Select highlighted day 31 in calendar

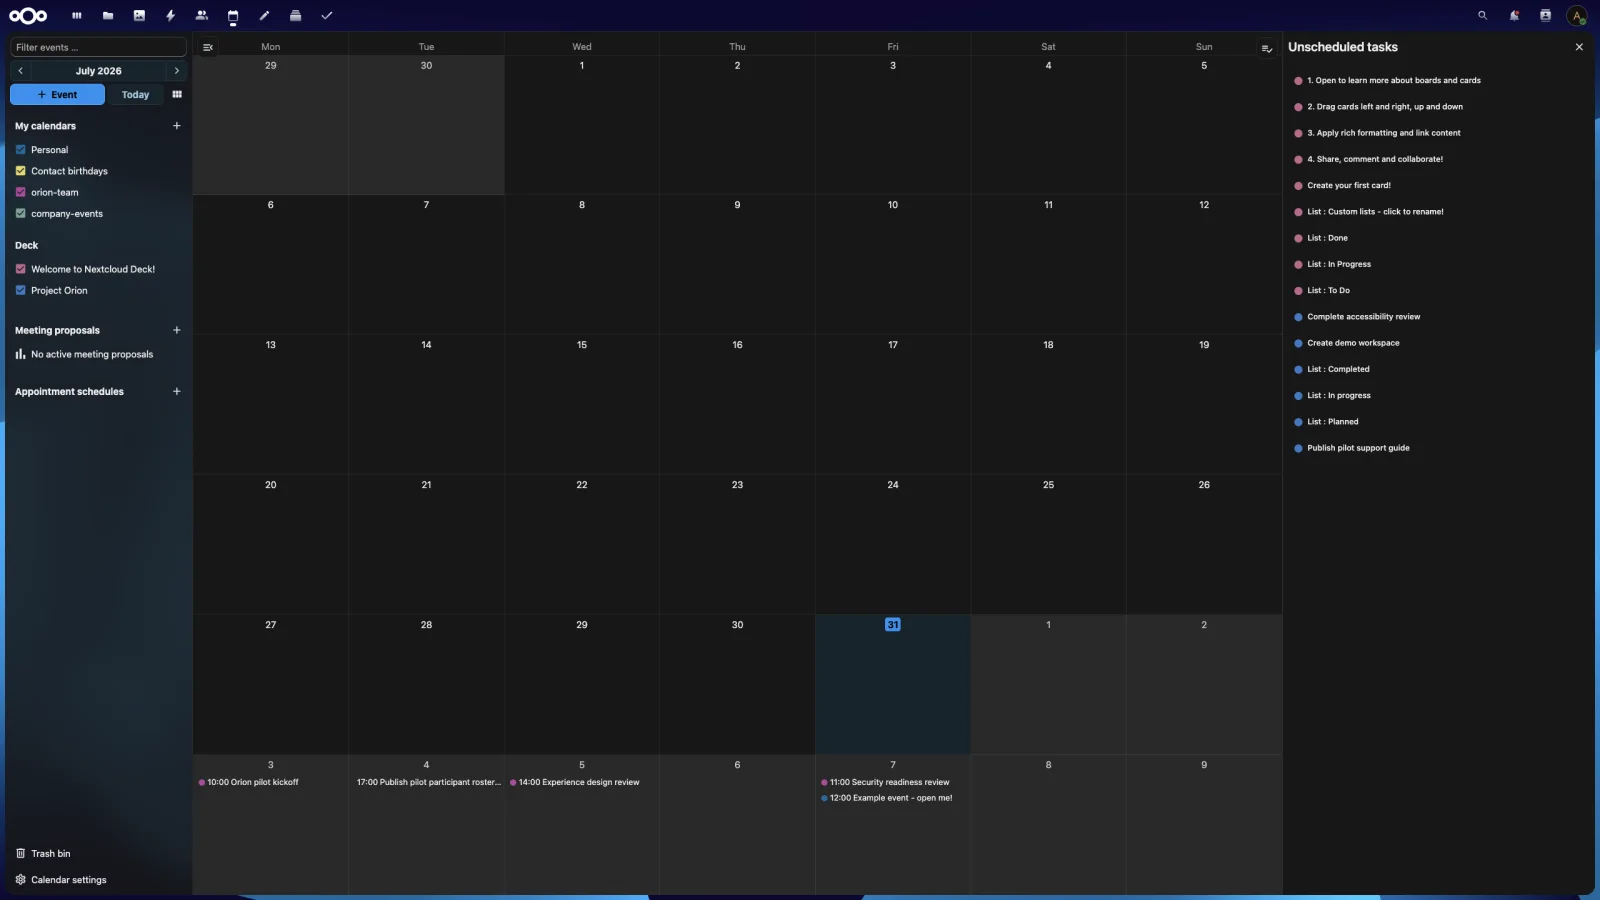pyautogui.click(x=893, y=625)
